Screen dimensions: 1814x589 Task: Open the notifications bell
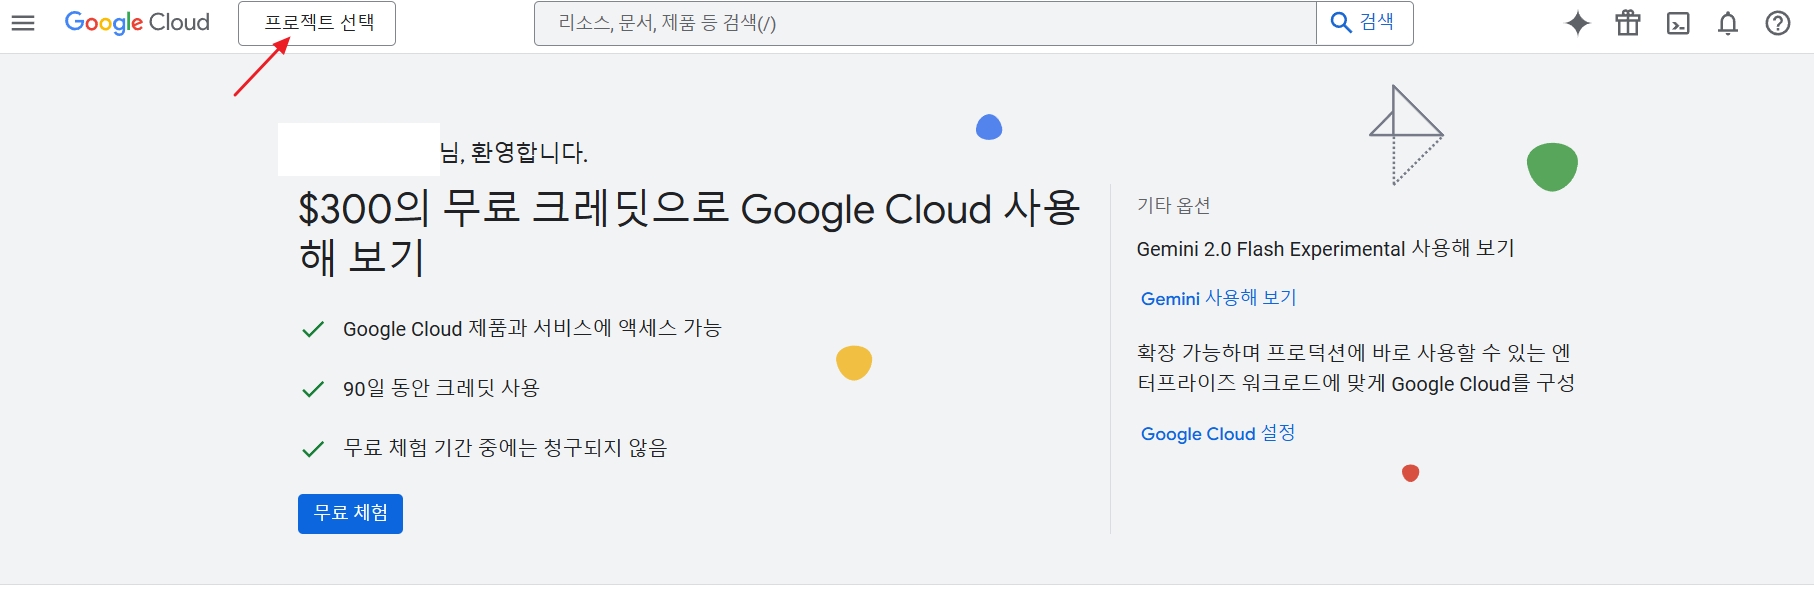[x=1728, y=23]
